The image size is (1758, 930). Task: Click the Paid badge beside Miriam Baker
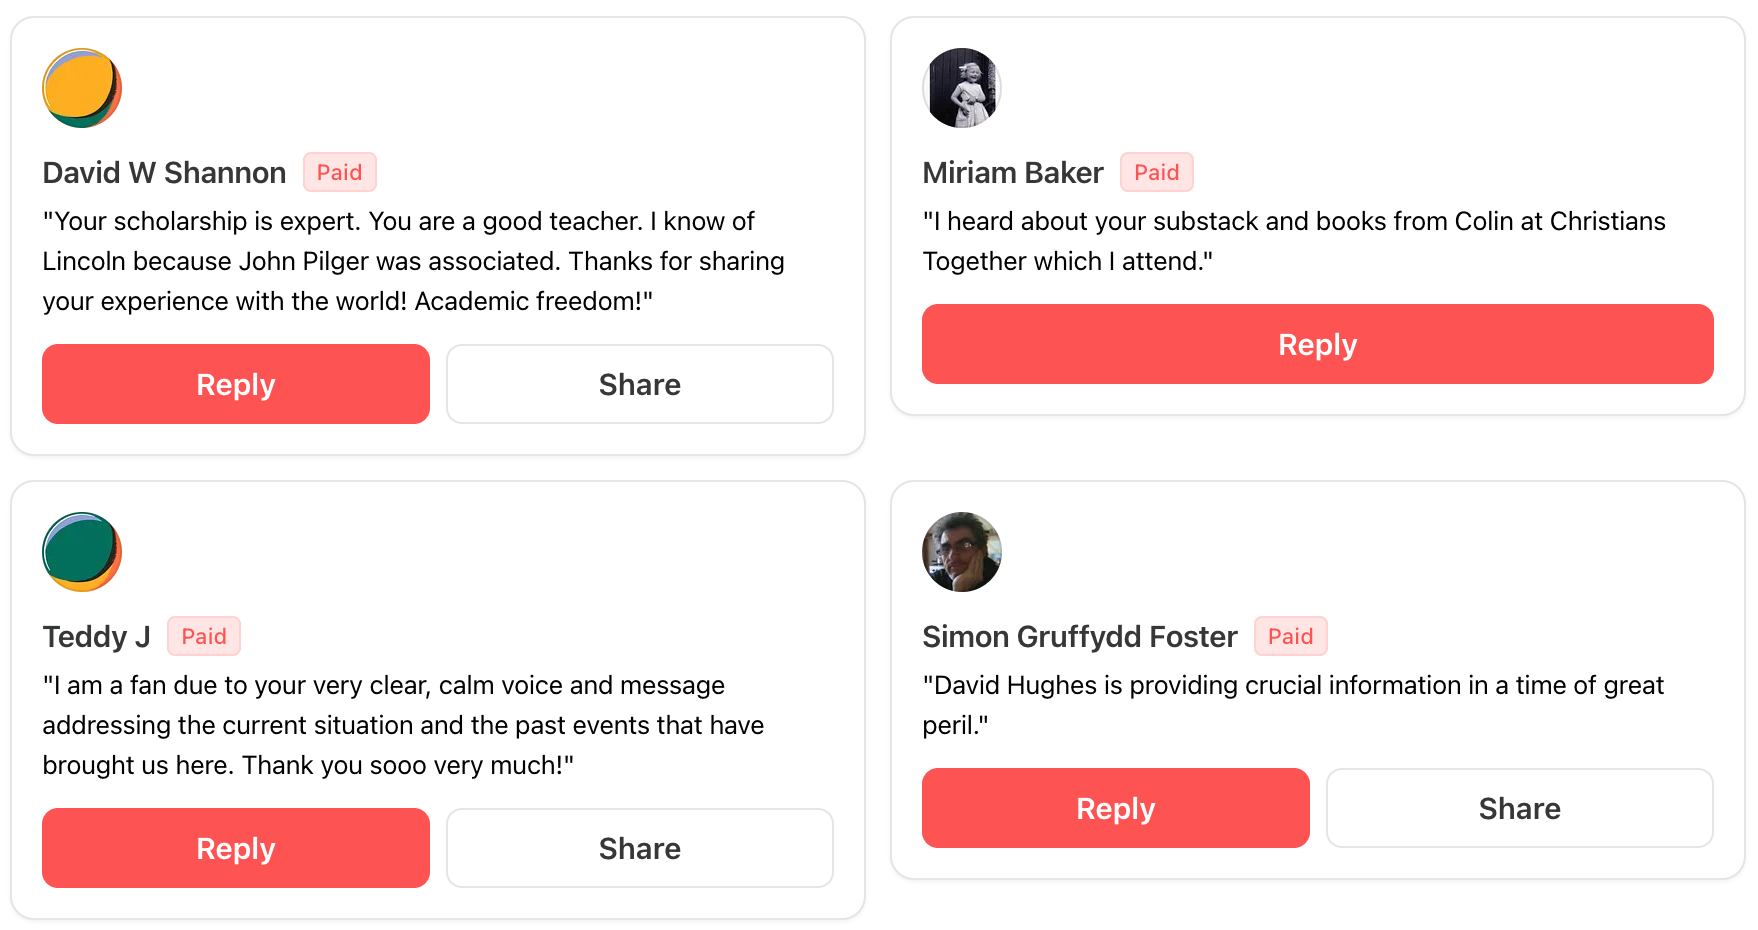[1156, 173]
